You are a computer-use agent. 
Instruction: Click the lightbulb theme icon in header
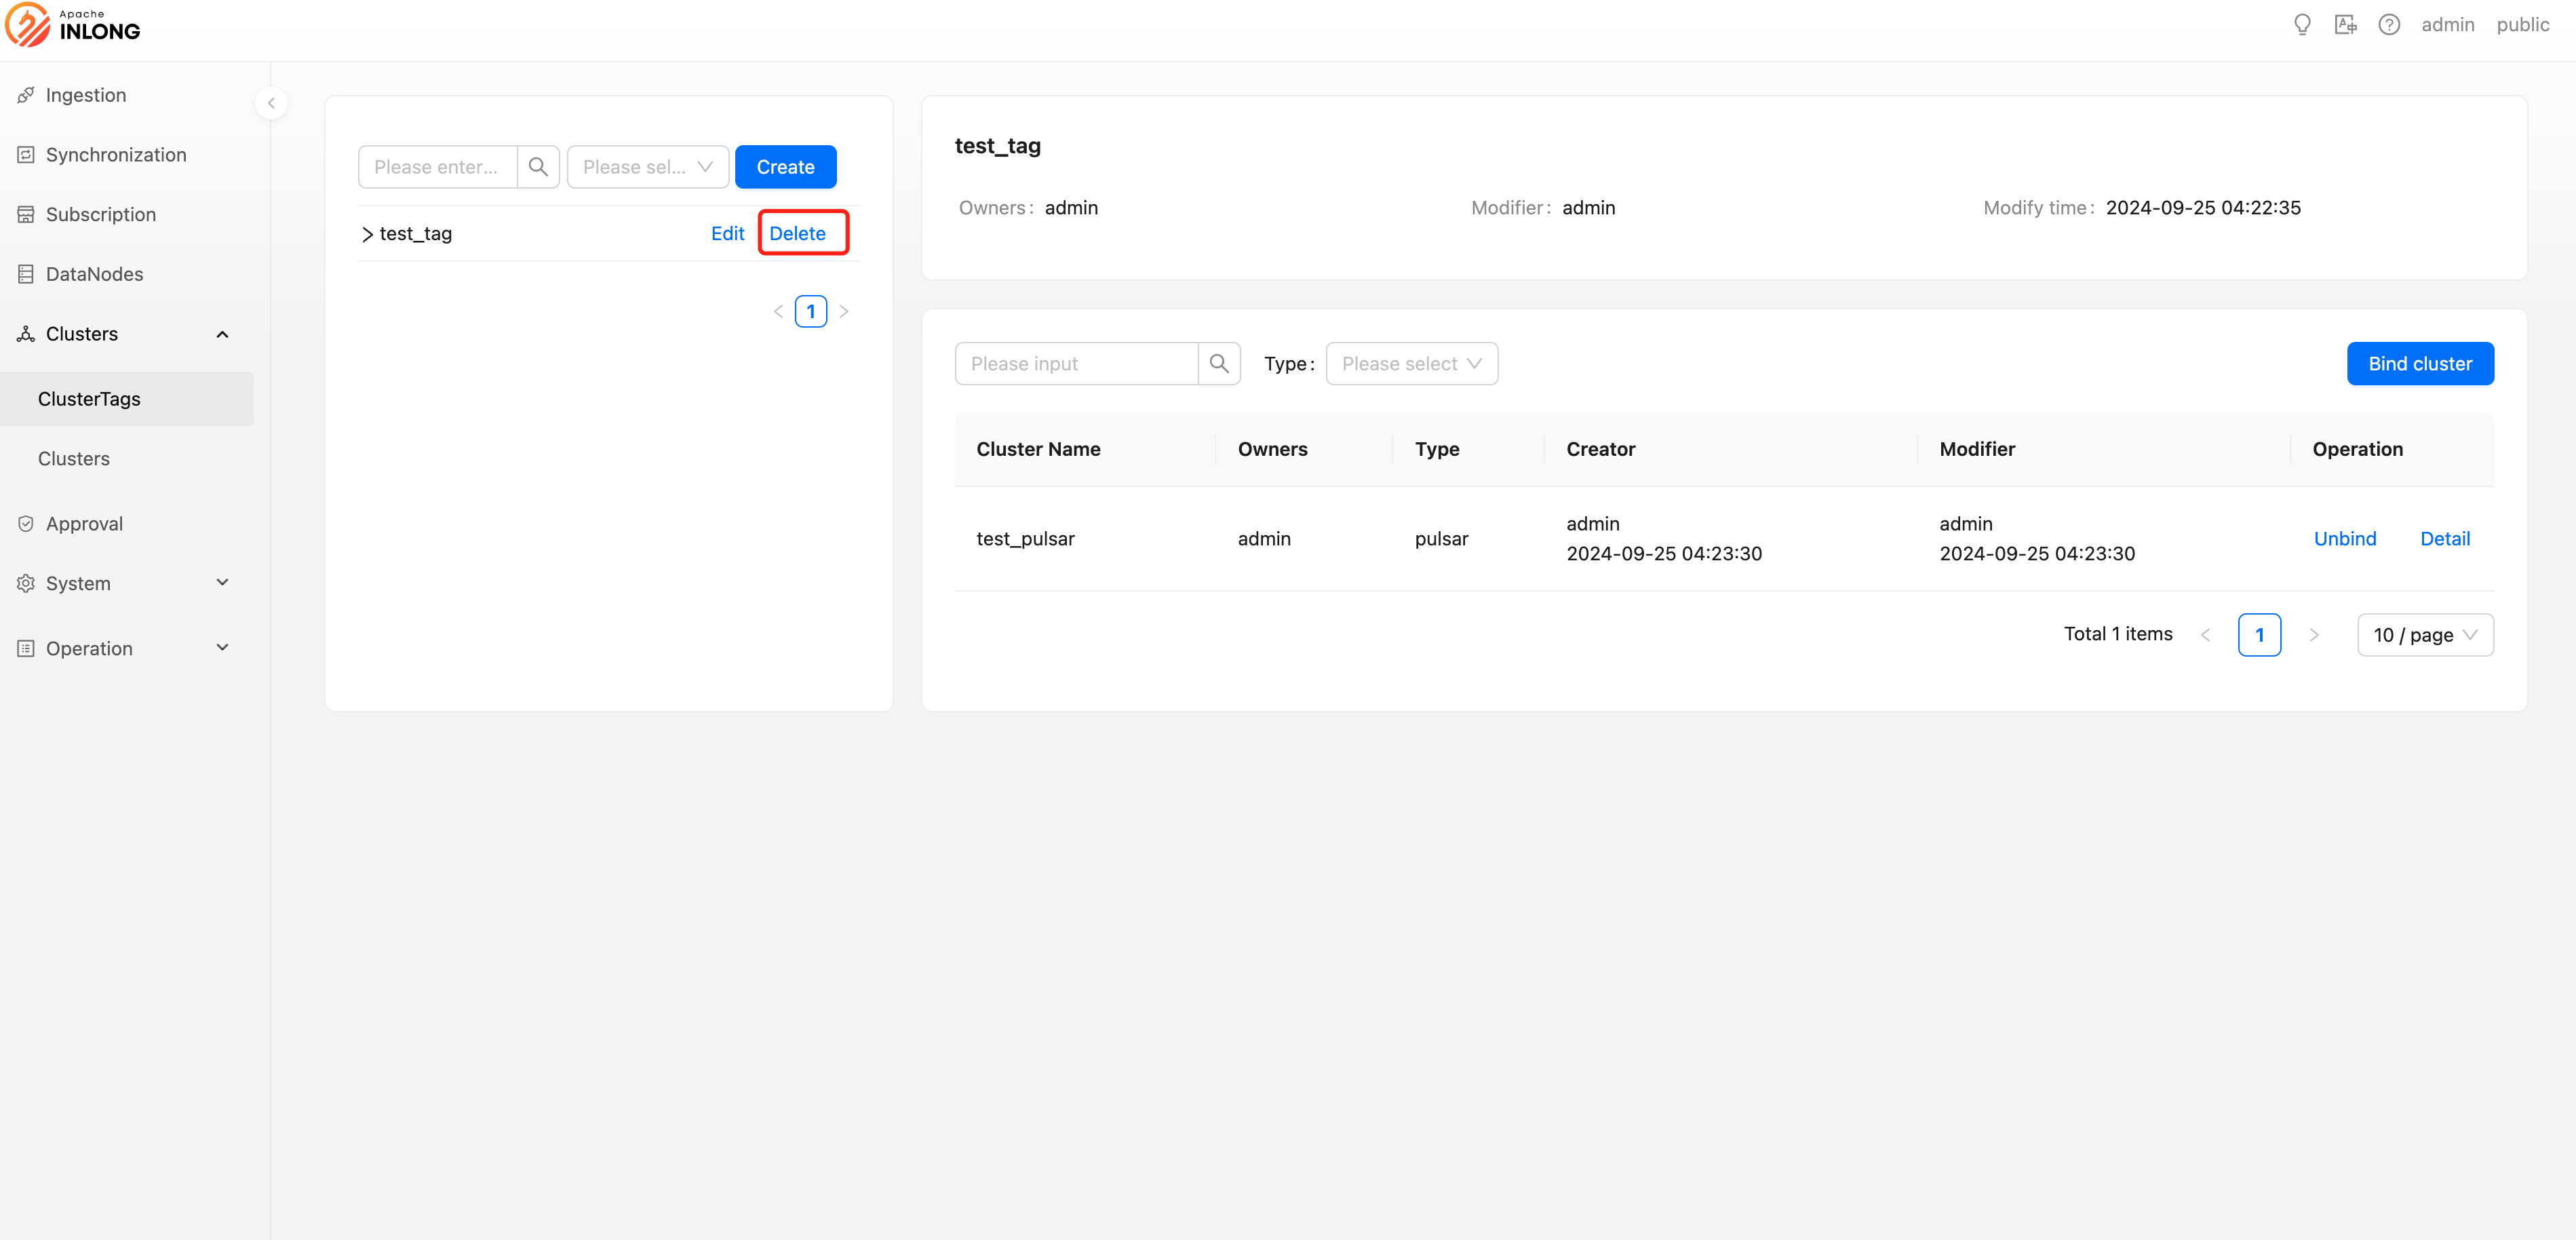click(x=2301, y=25)
